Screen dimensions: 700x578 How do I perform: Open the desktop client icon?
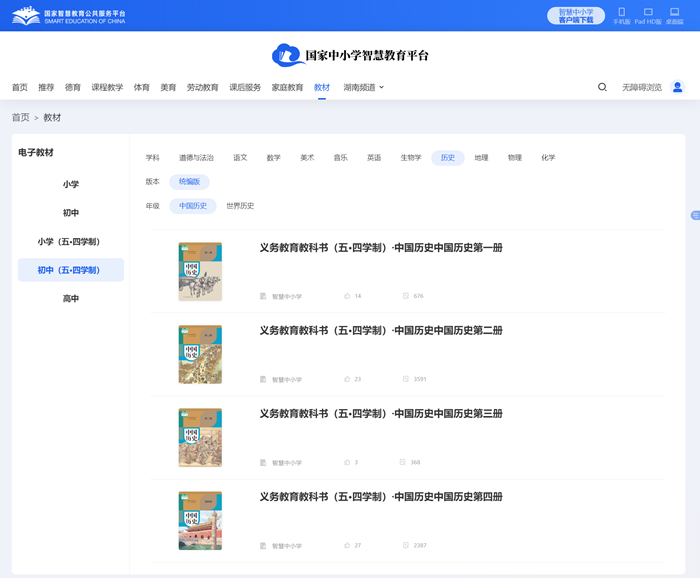click(x=675, y=12)
